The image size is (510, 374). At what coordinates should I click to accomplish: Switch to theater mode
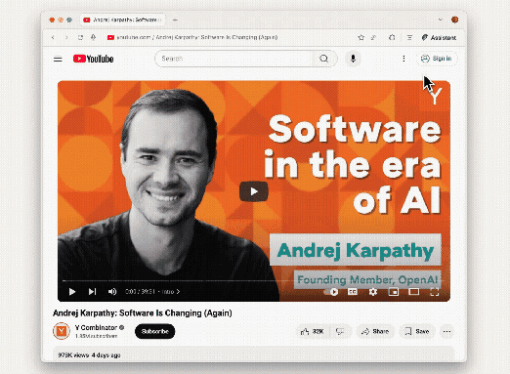click(414, 292)
